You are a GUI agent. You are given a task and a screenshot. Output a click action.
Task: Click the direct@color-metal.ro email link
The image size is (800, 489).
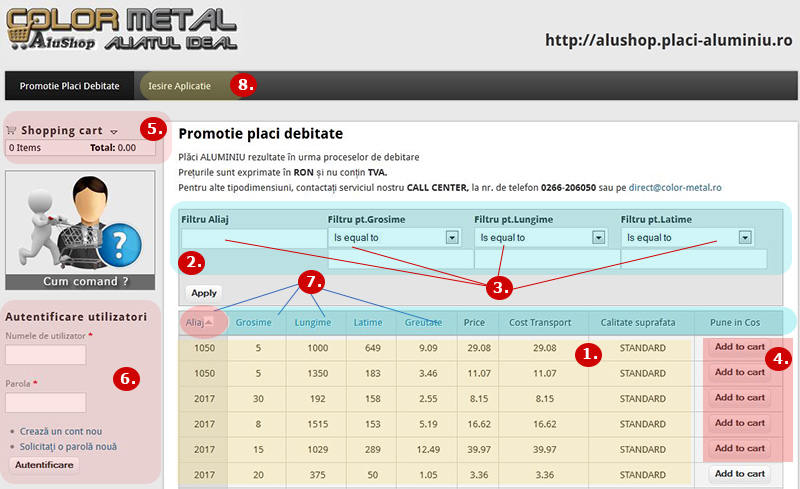coord(675,187)
